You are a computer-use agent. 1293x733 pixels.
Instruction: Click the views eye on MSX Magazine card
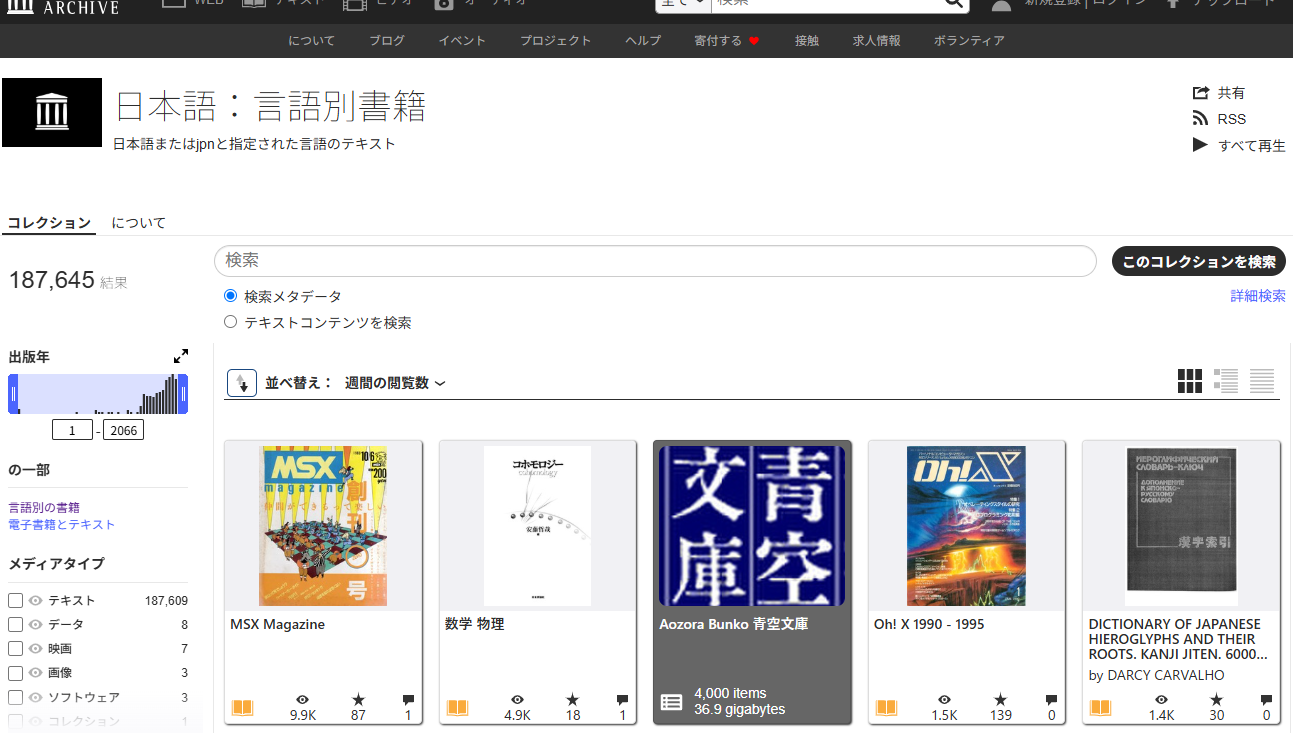click(x=303, y=700)
